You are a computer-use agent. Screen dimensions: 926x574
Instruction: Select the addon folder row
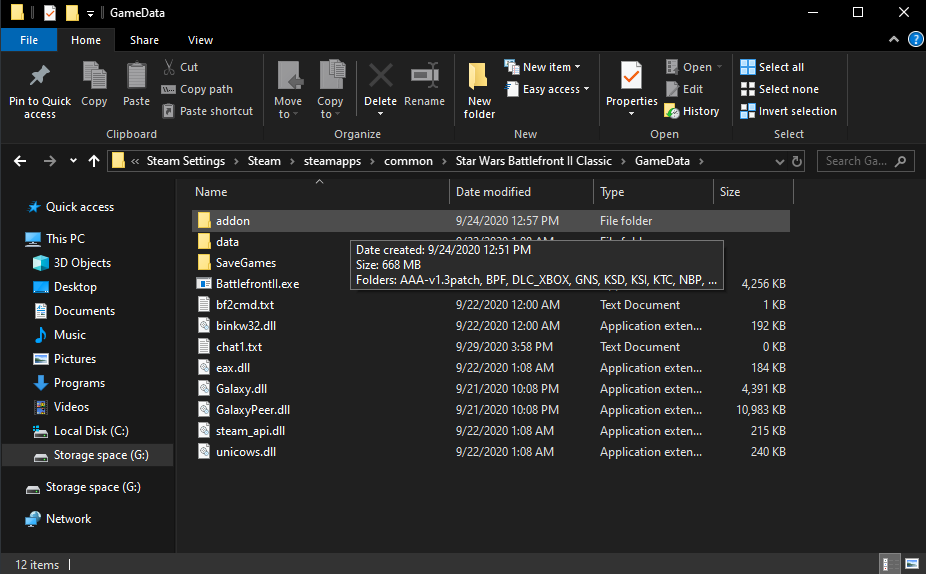(491, 221)
